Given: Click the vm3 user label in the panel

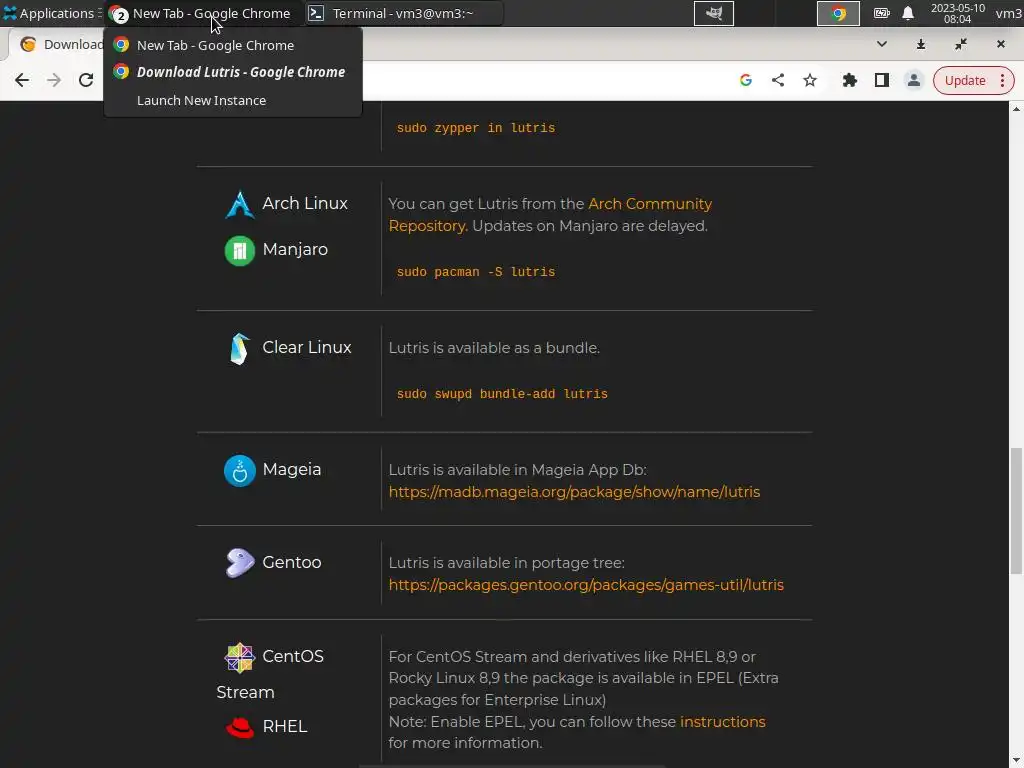Looking at the screenshot, I should (x=1008, y=13).
